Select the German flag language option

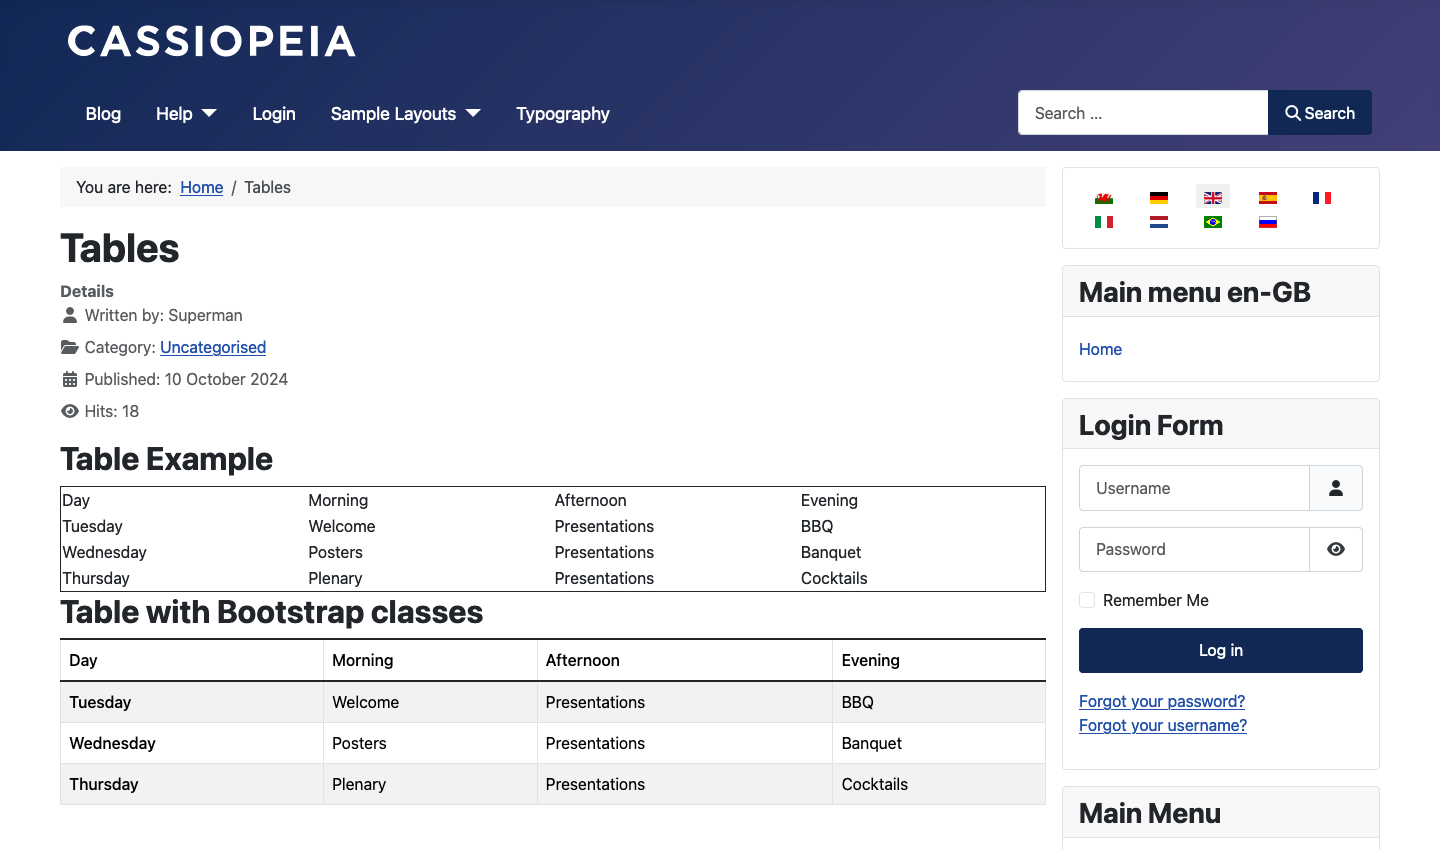pyautogui.click(x=1158, y=198)
